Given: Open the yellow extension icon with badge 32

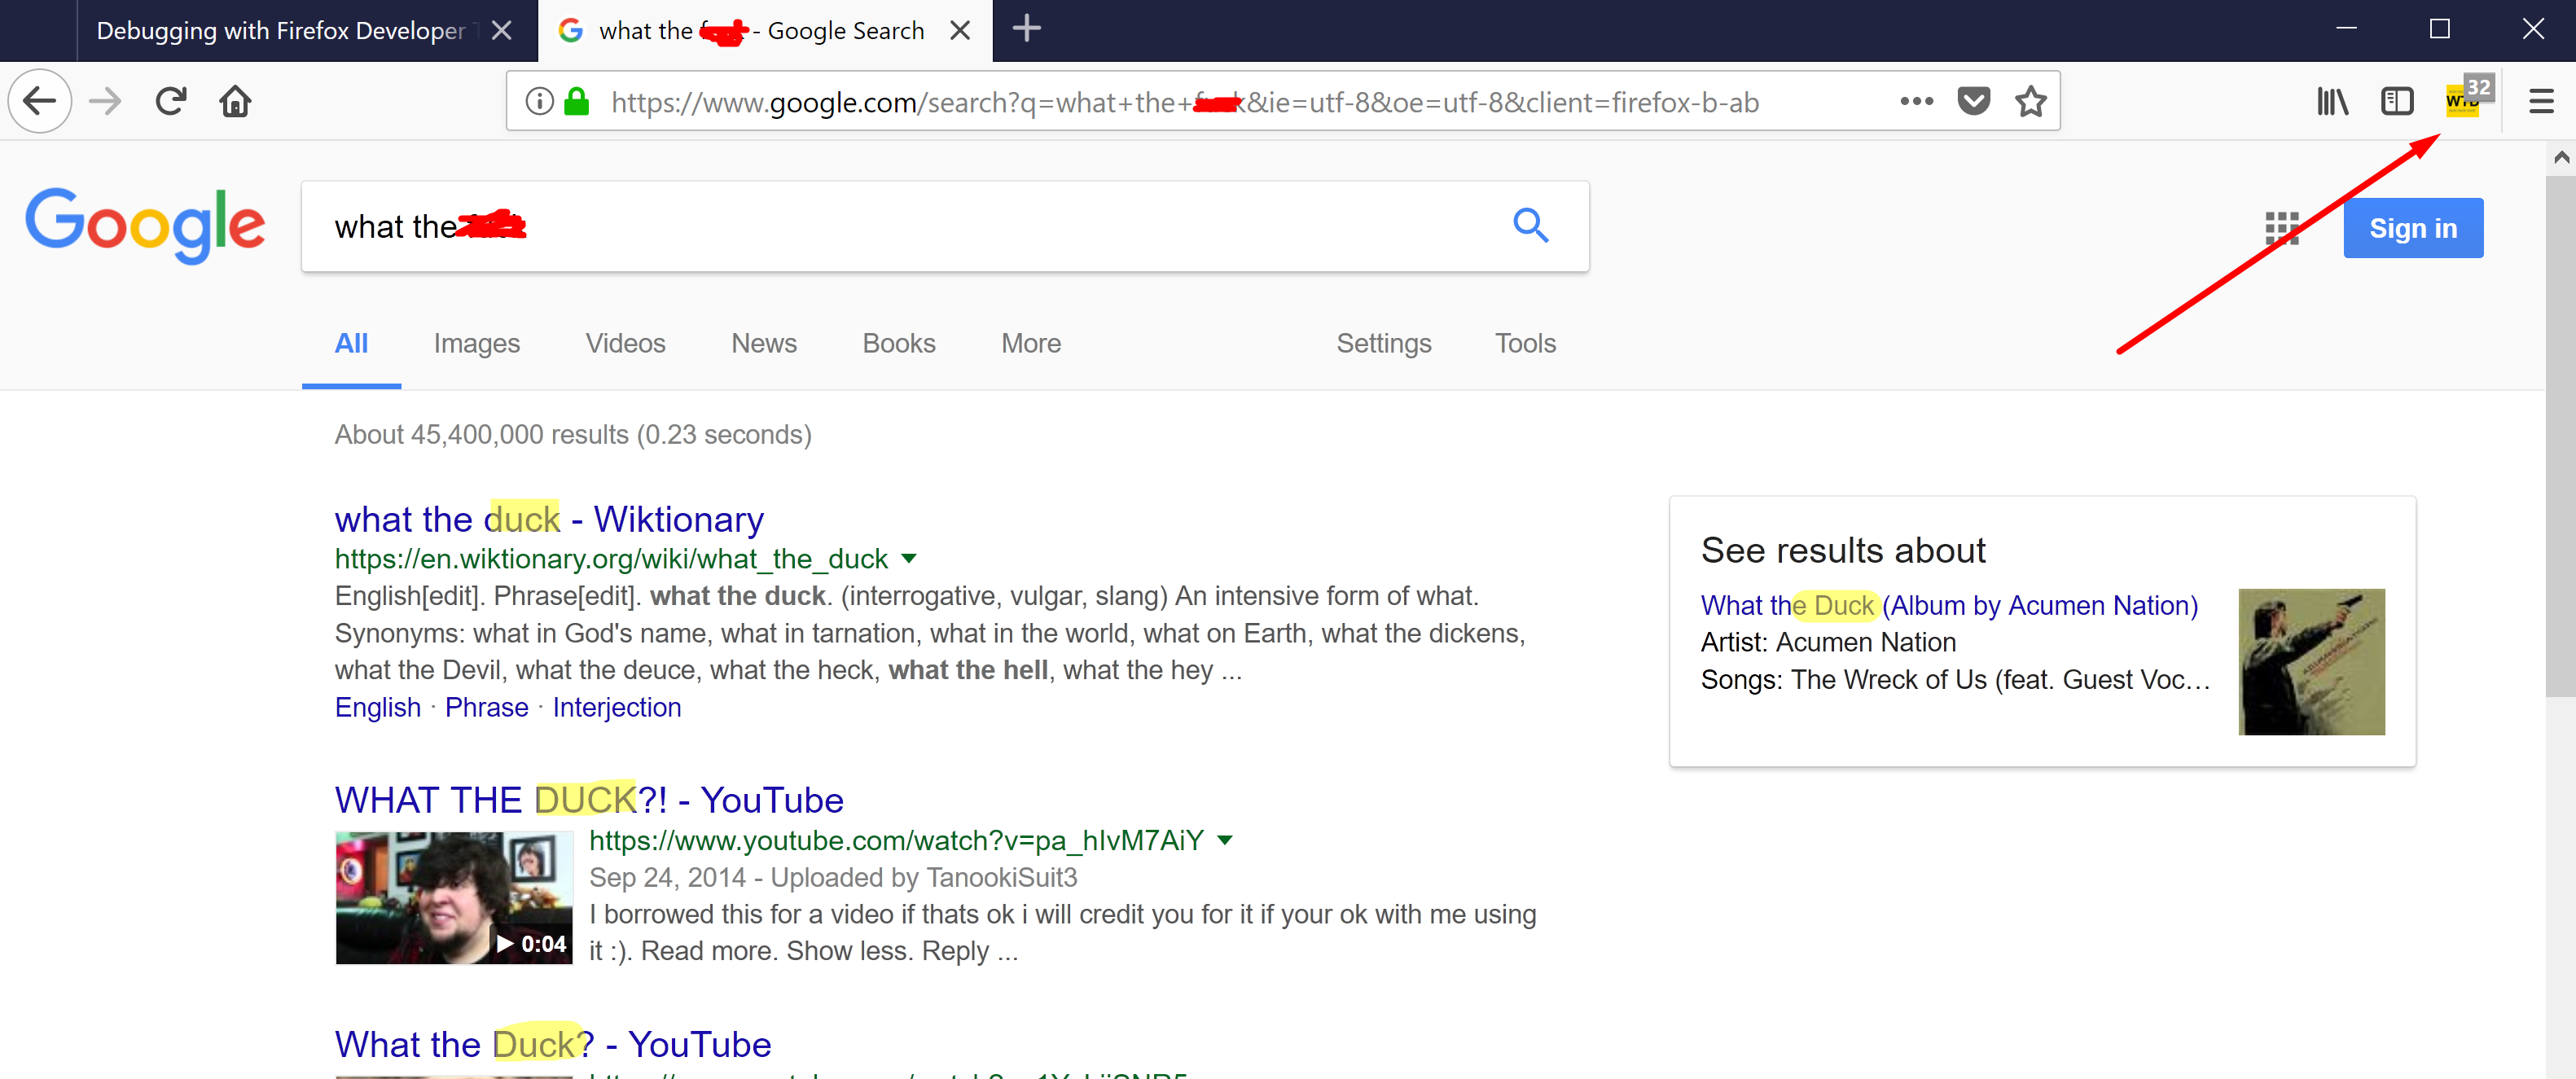Looking at the screenshot, I should [2464, 100].
